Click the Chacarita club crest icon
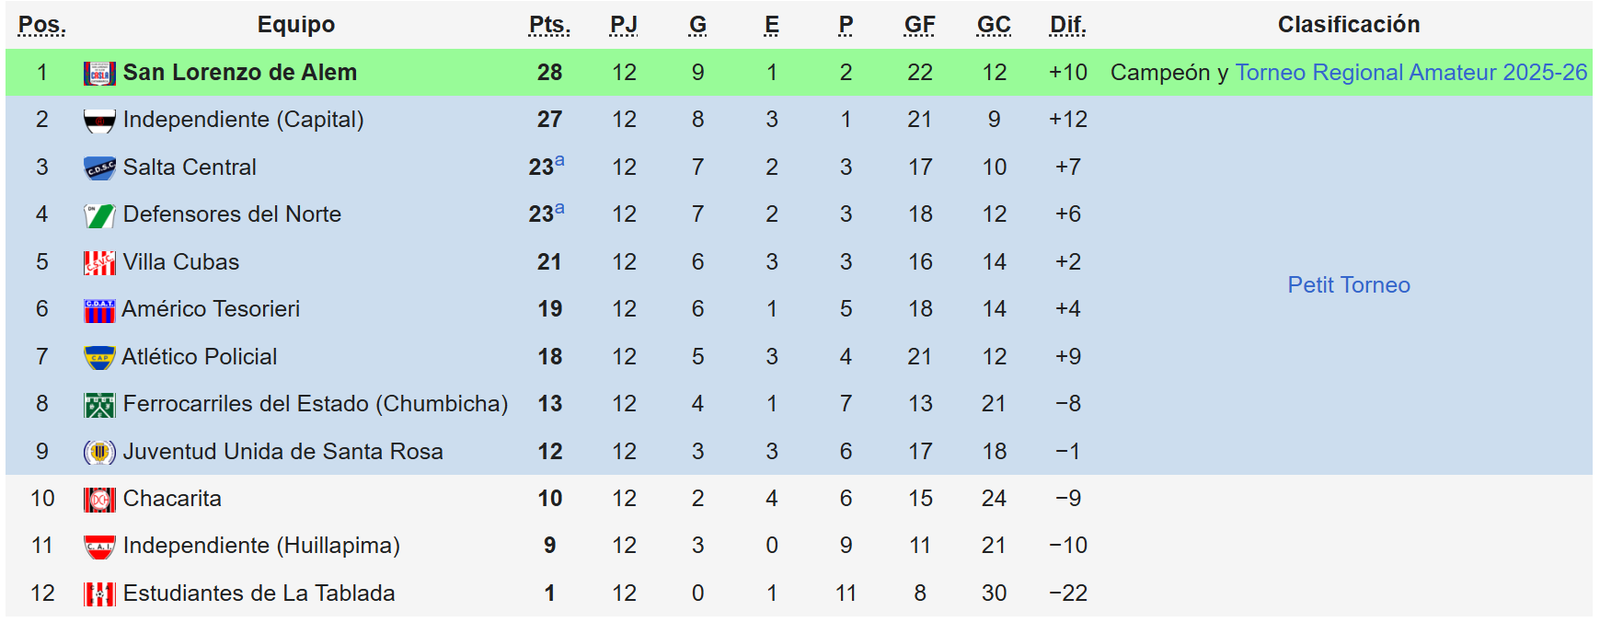 [99, 499]
